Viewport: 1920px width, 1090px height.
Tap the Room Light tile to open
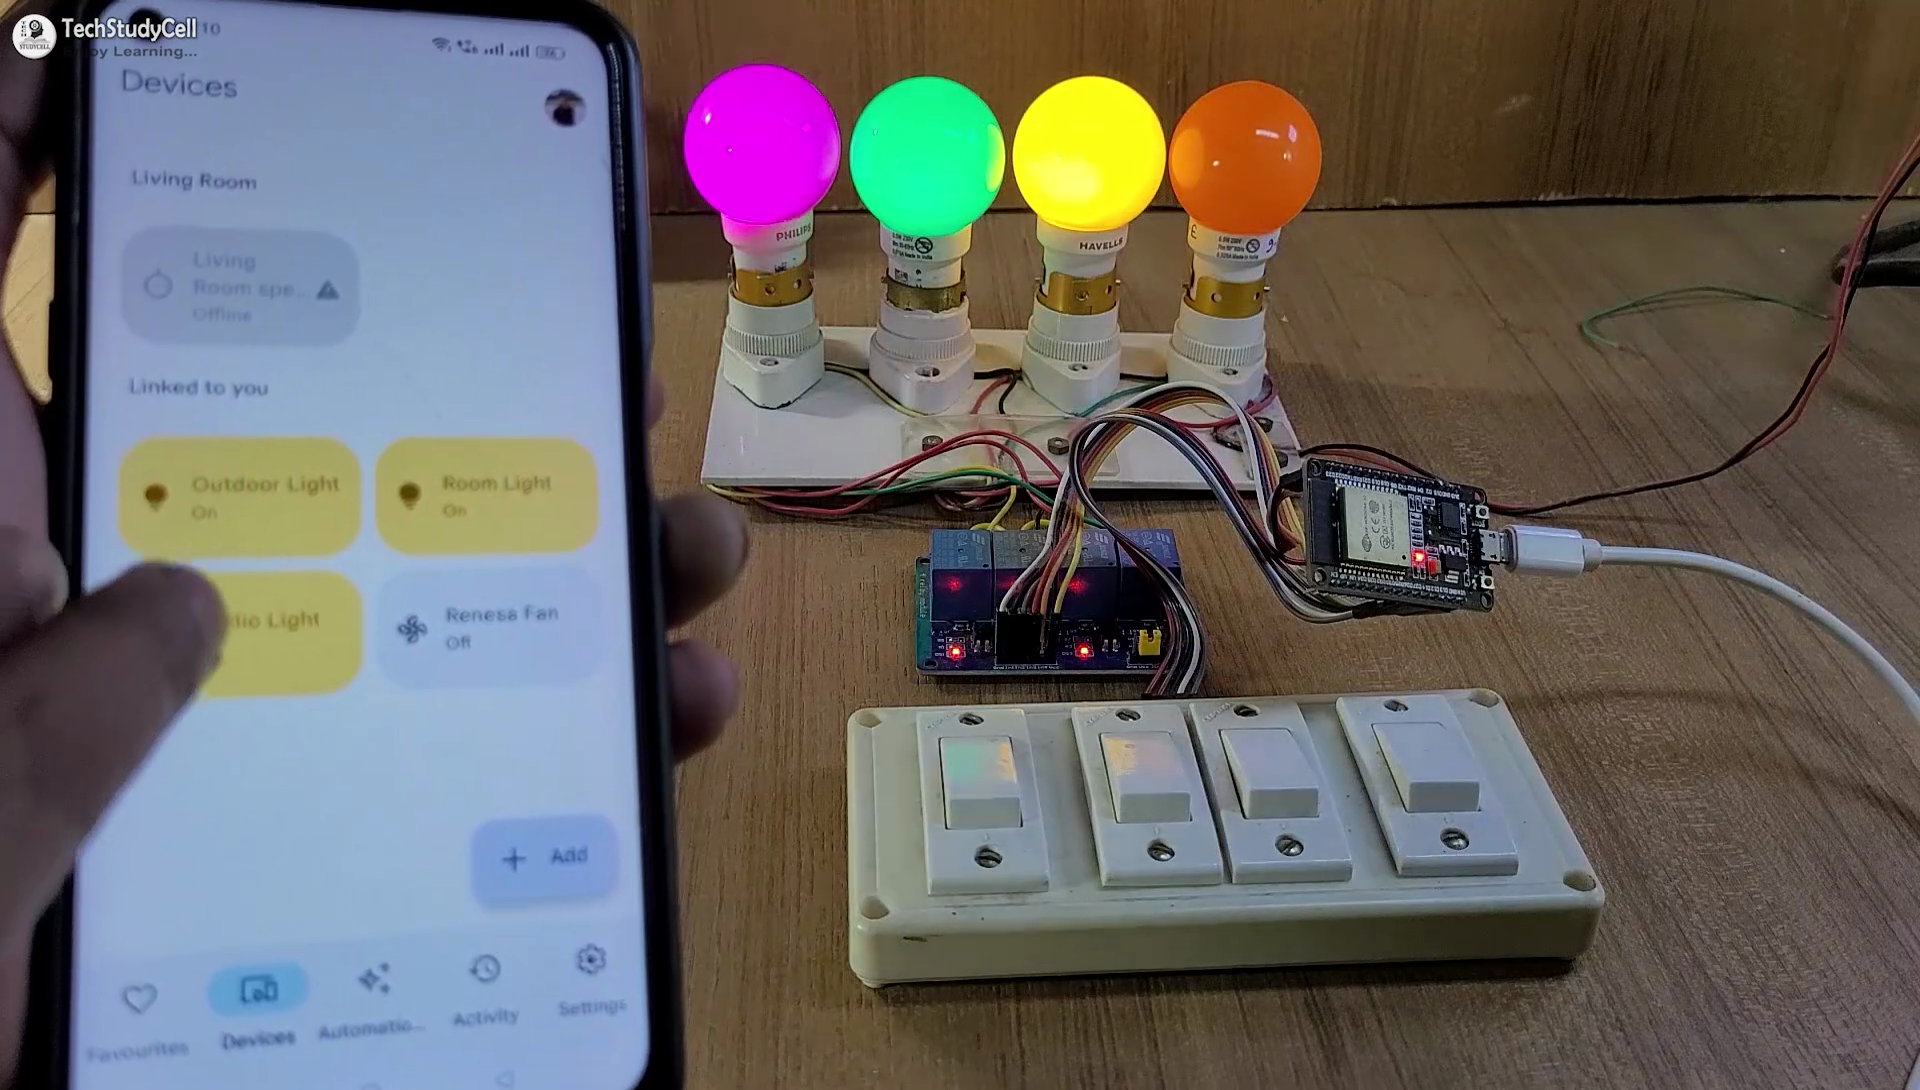[x=488, y=494]
